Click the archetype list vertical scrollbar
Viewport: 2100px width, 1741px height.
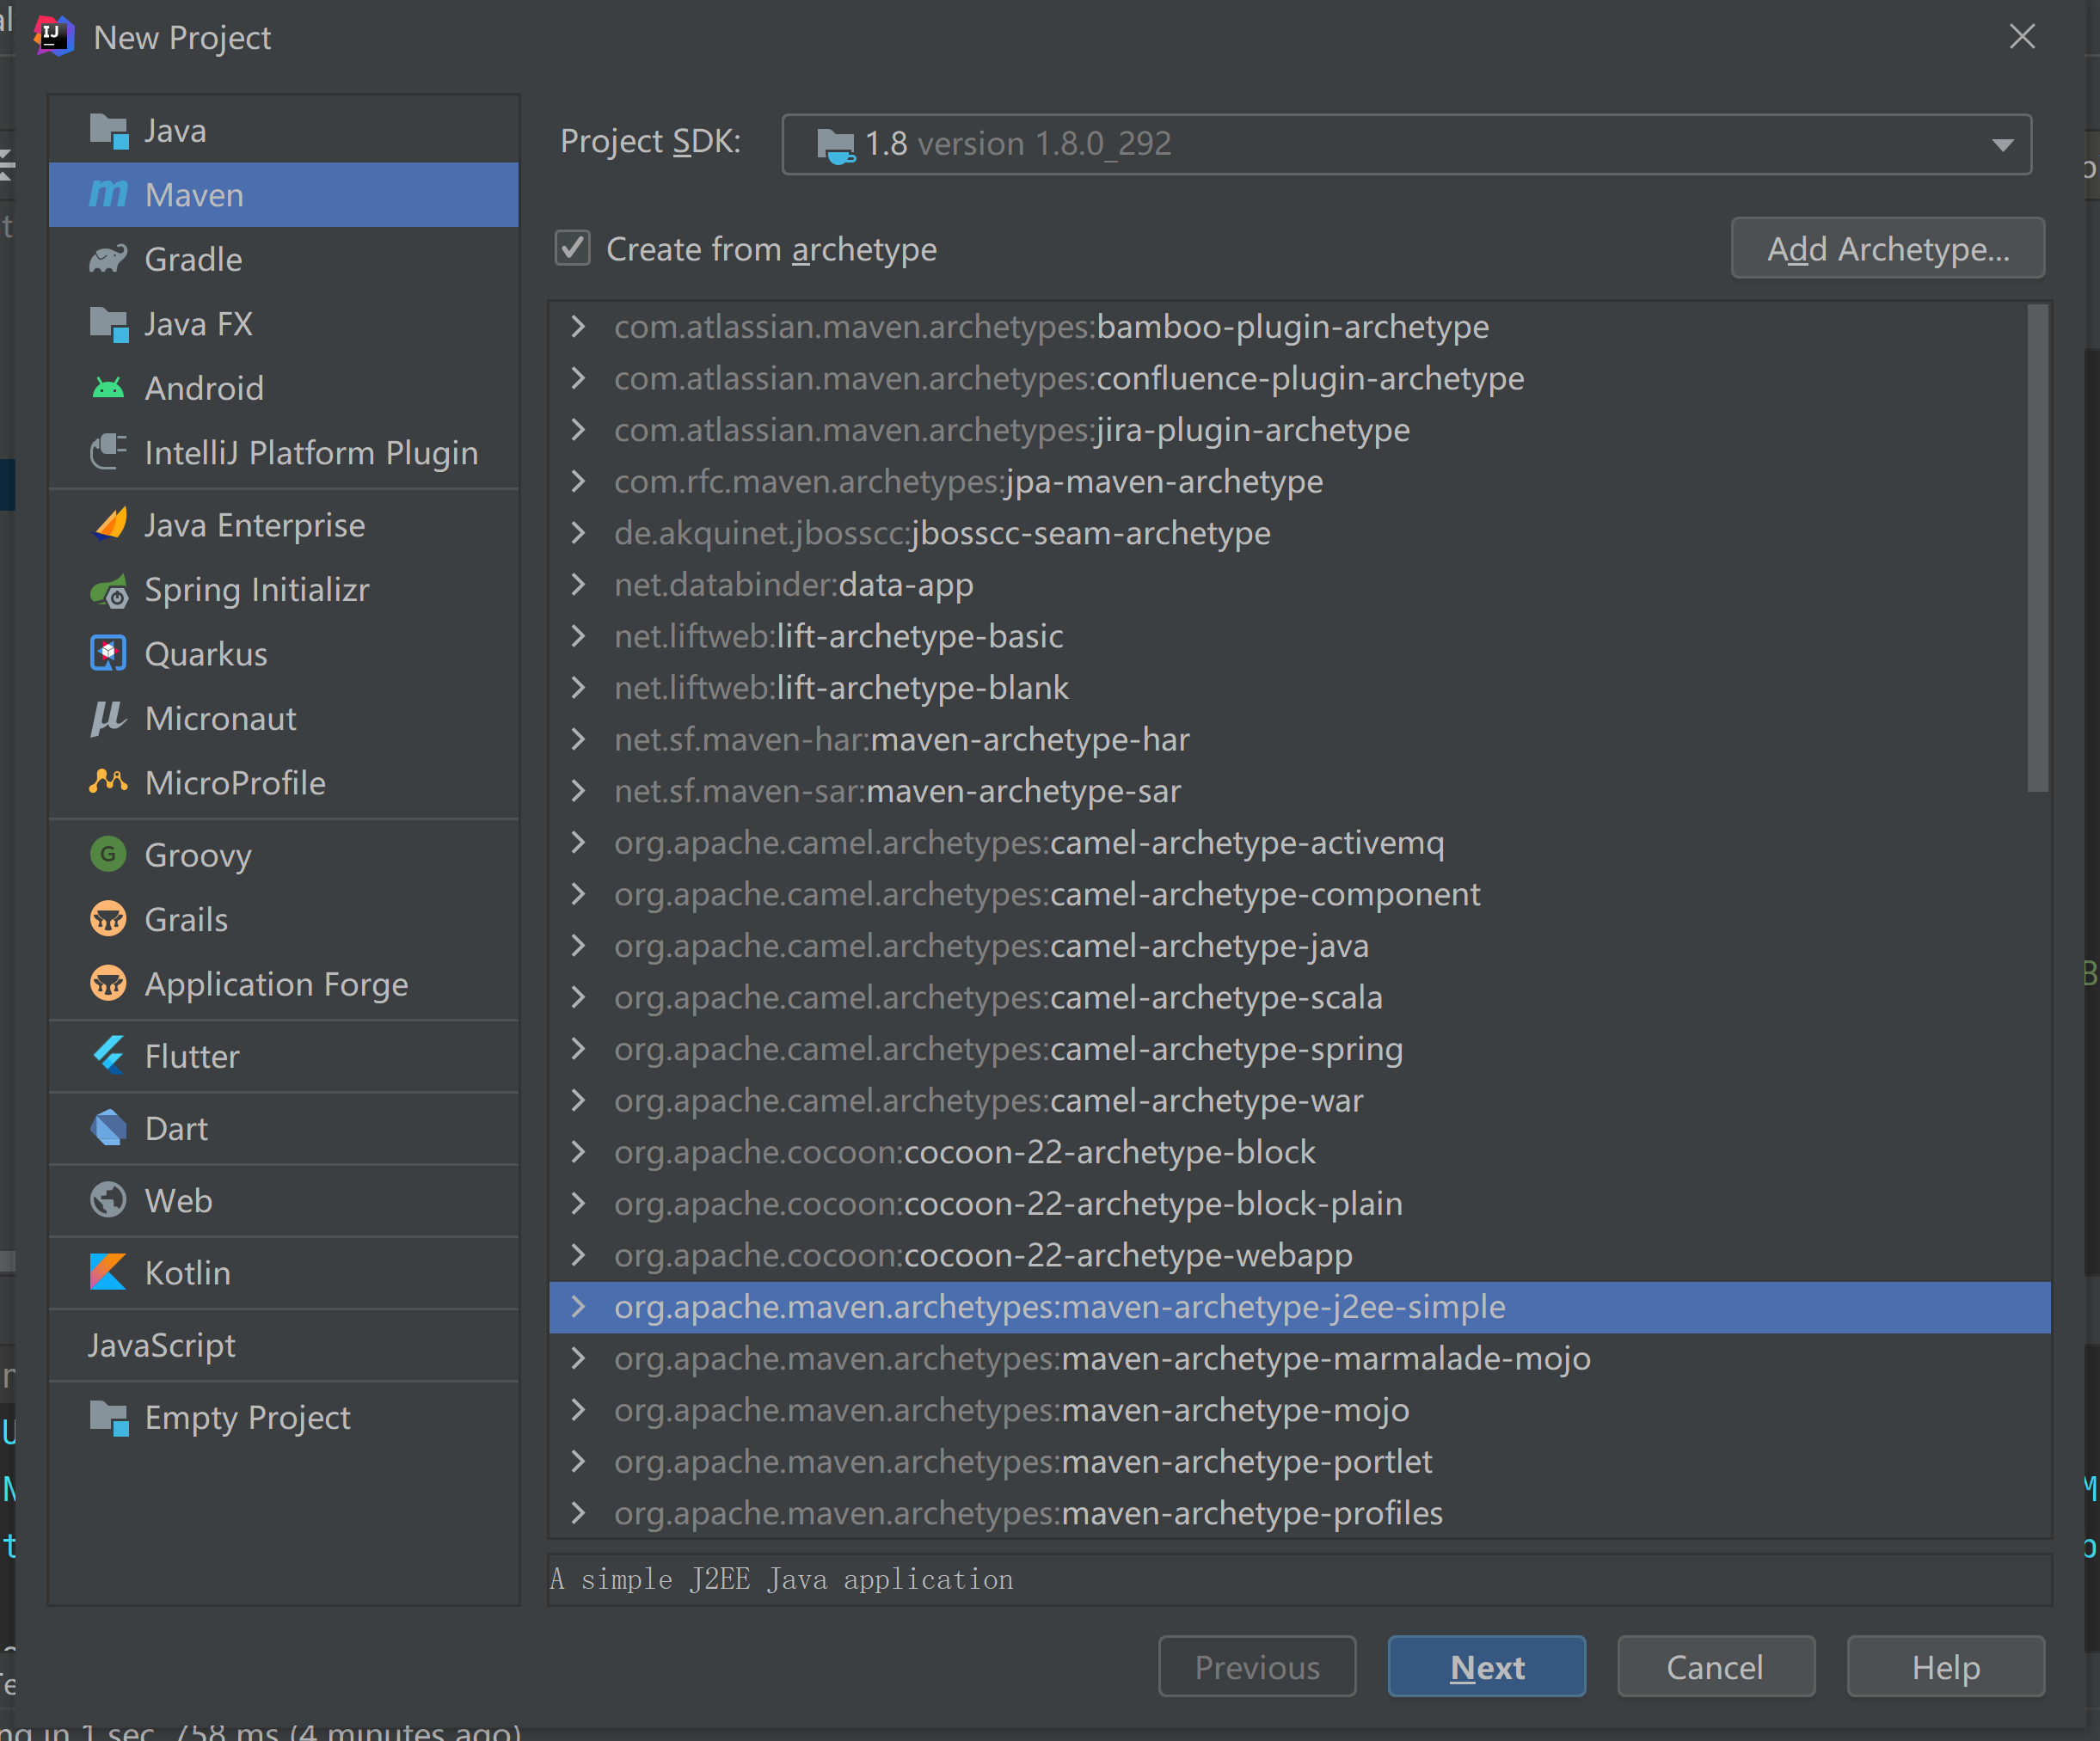[2037, 549]
